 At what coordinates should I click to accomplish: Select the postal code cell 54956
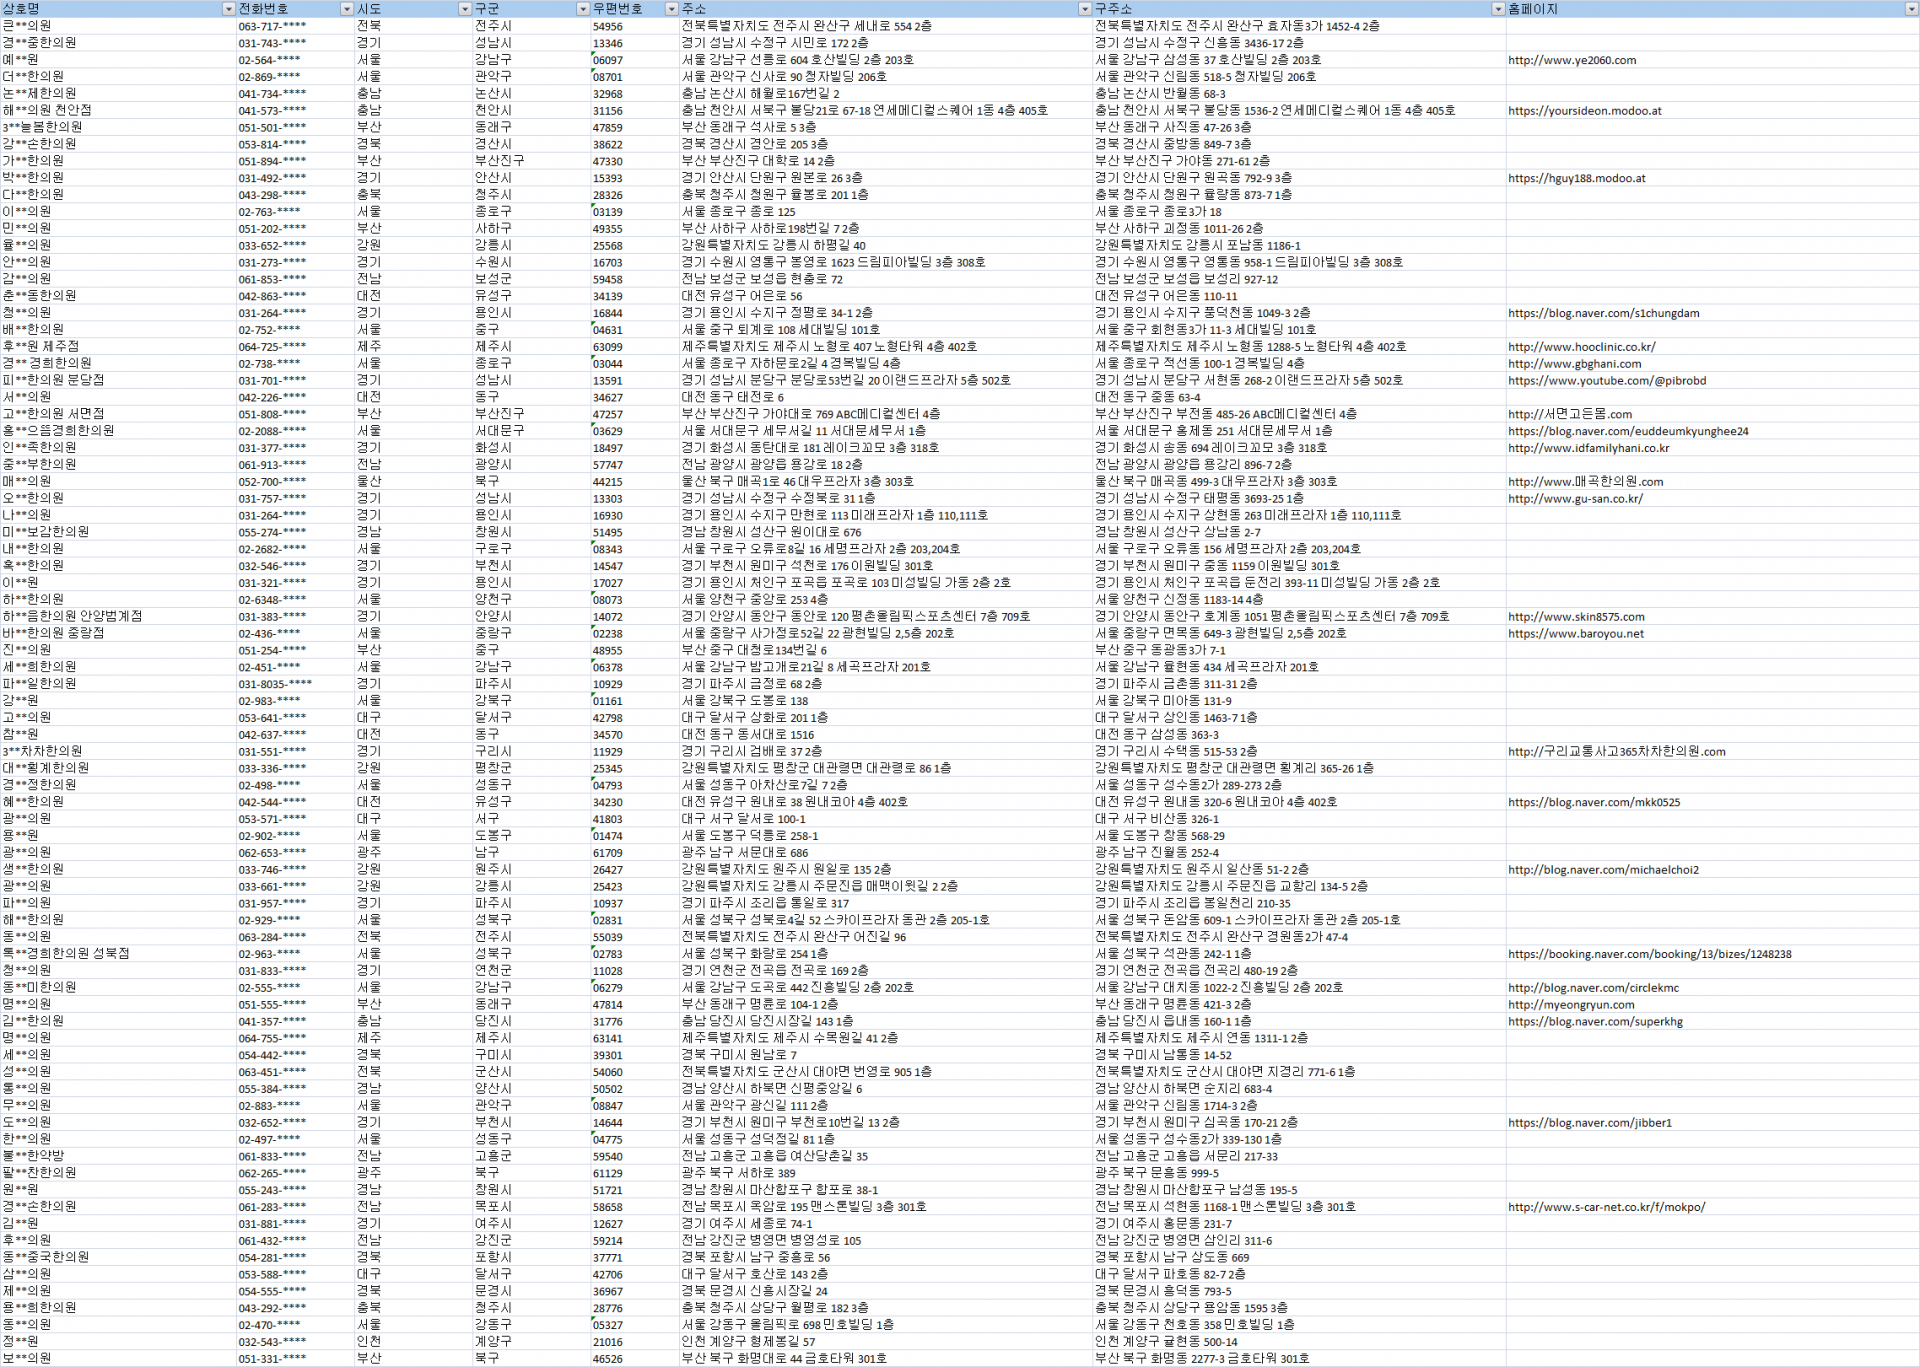(607, 27)
